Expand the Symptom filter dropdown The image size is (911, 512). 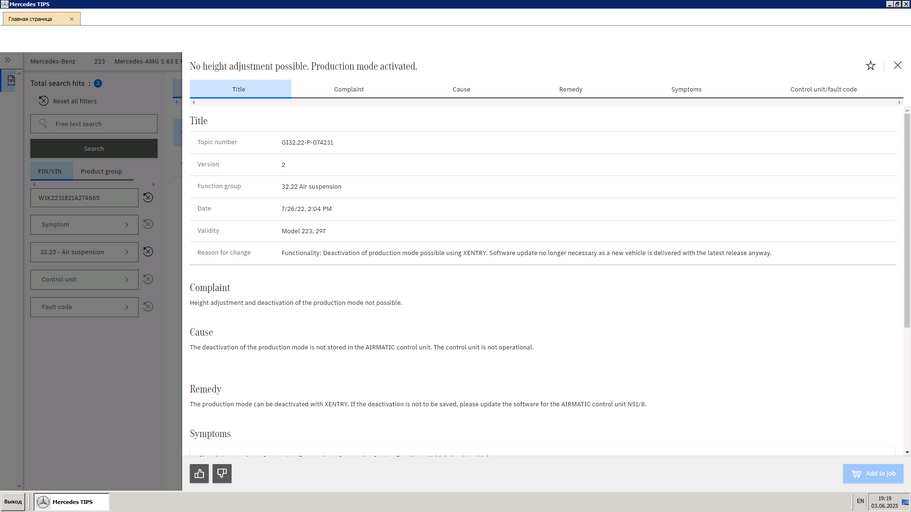(x=84, y=225)
